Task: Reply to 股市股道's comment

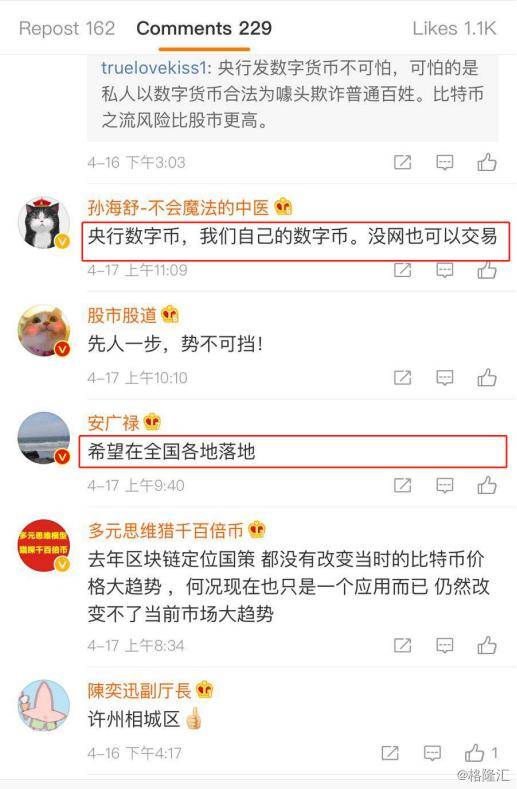Action: [445, 377]
